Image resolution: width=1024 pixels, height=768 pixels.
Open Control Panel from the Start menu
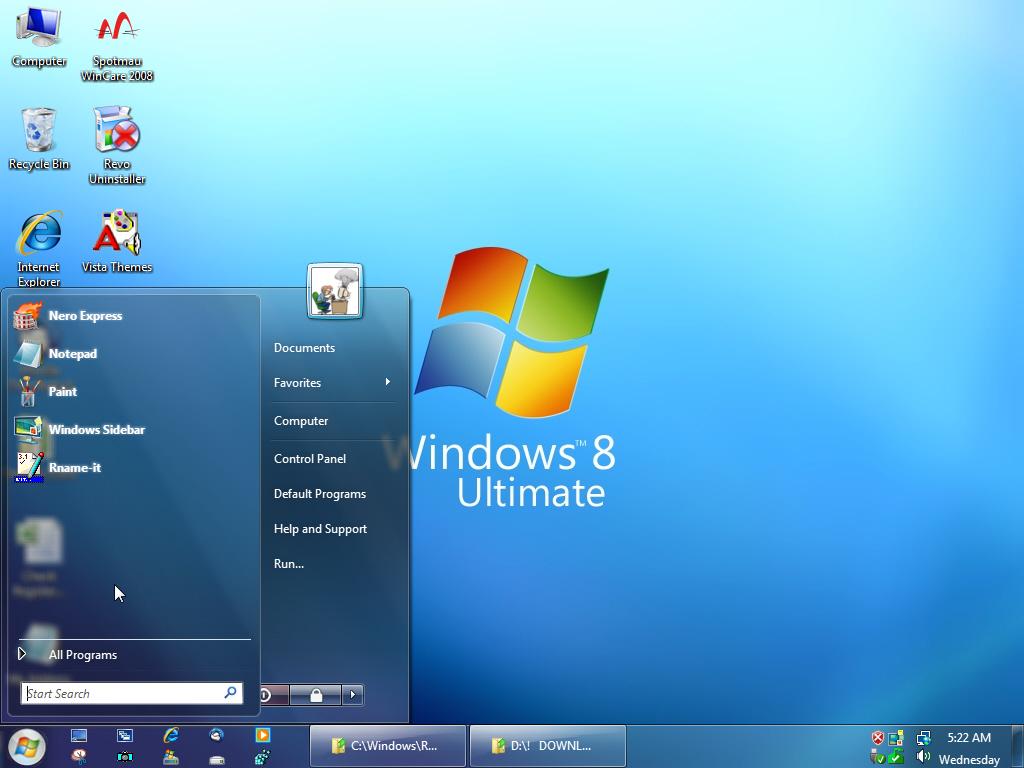(x=310, y=458)
